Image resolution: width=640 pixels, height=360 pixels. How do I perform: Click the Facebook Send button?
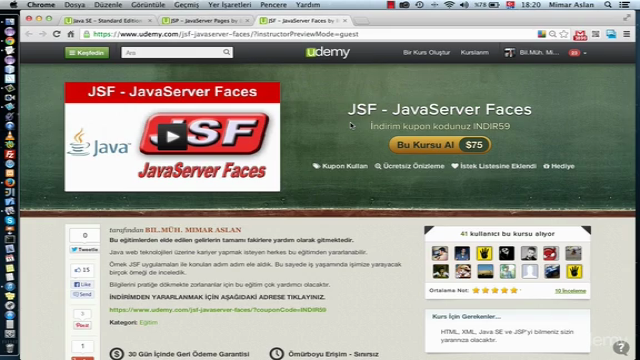pyautogui.click(x=82, y=294)
